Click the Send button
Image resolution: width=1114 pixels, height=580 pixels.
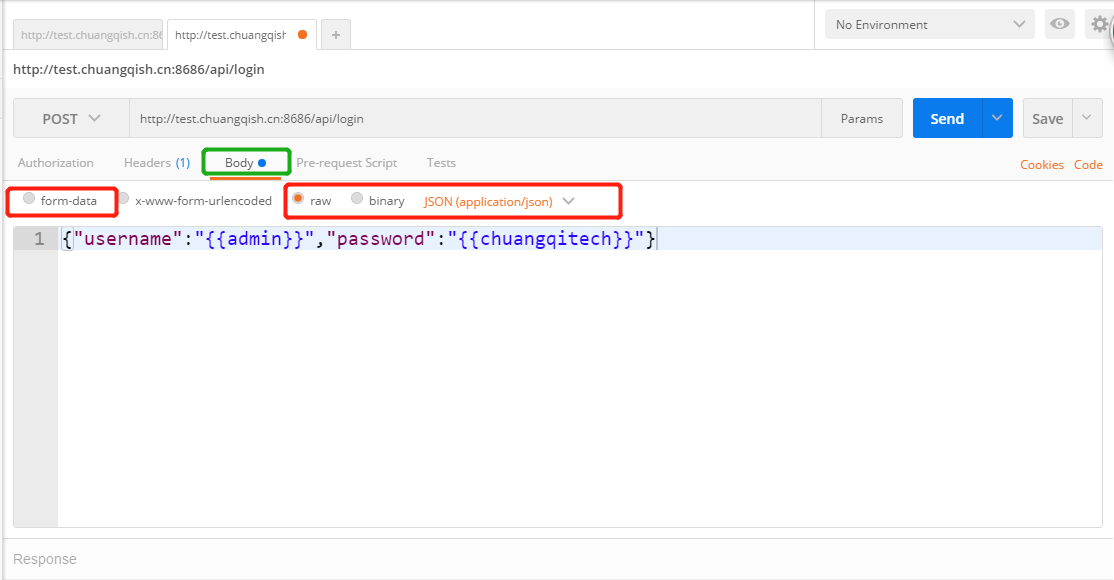coord(947,118)
